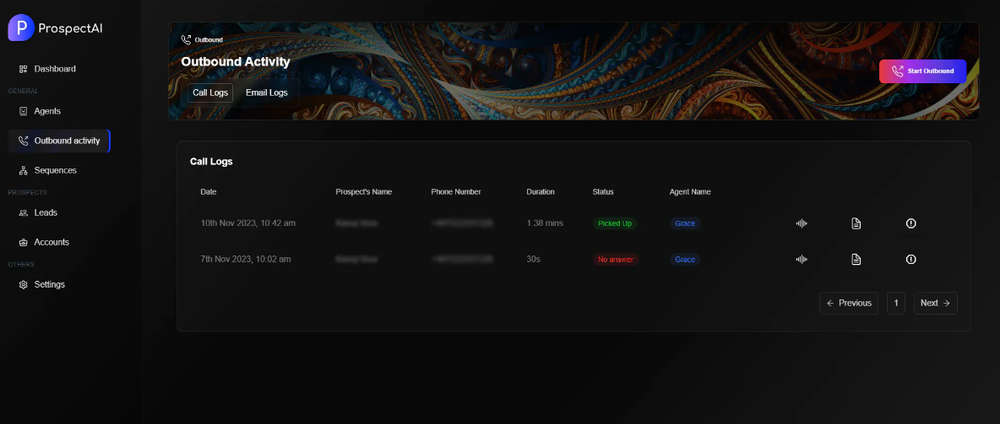
Task: Open the Dashboard icon in sidebar
Action: 23,69
